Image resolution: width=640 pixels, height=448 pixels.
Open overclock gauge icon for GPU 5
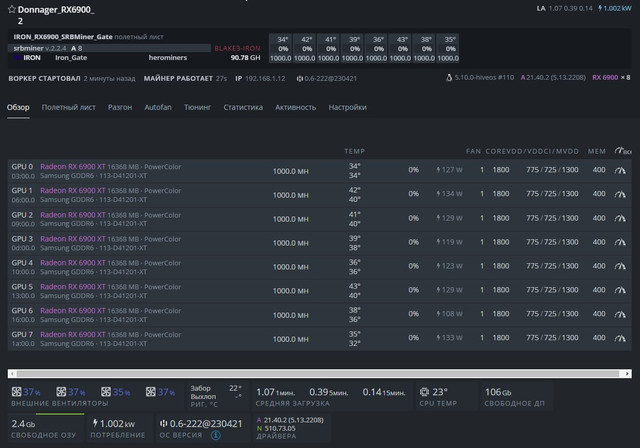(x=620, y=290)
